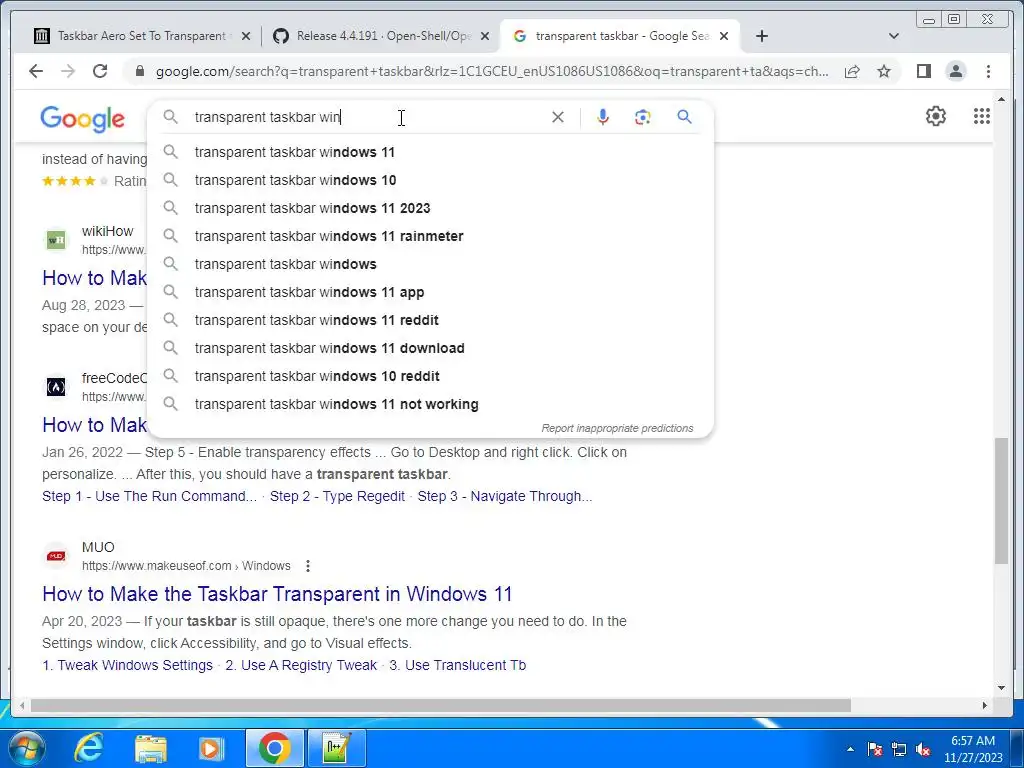
Task: Open 3. Use Translucent Tb link
Action: point(457,665)
